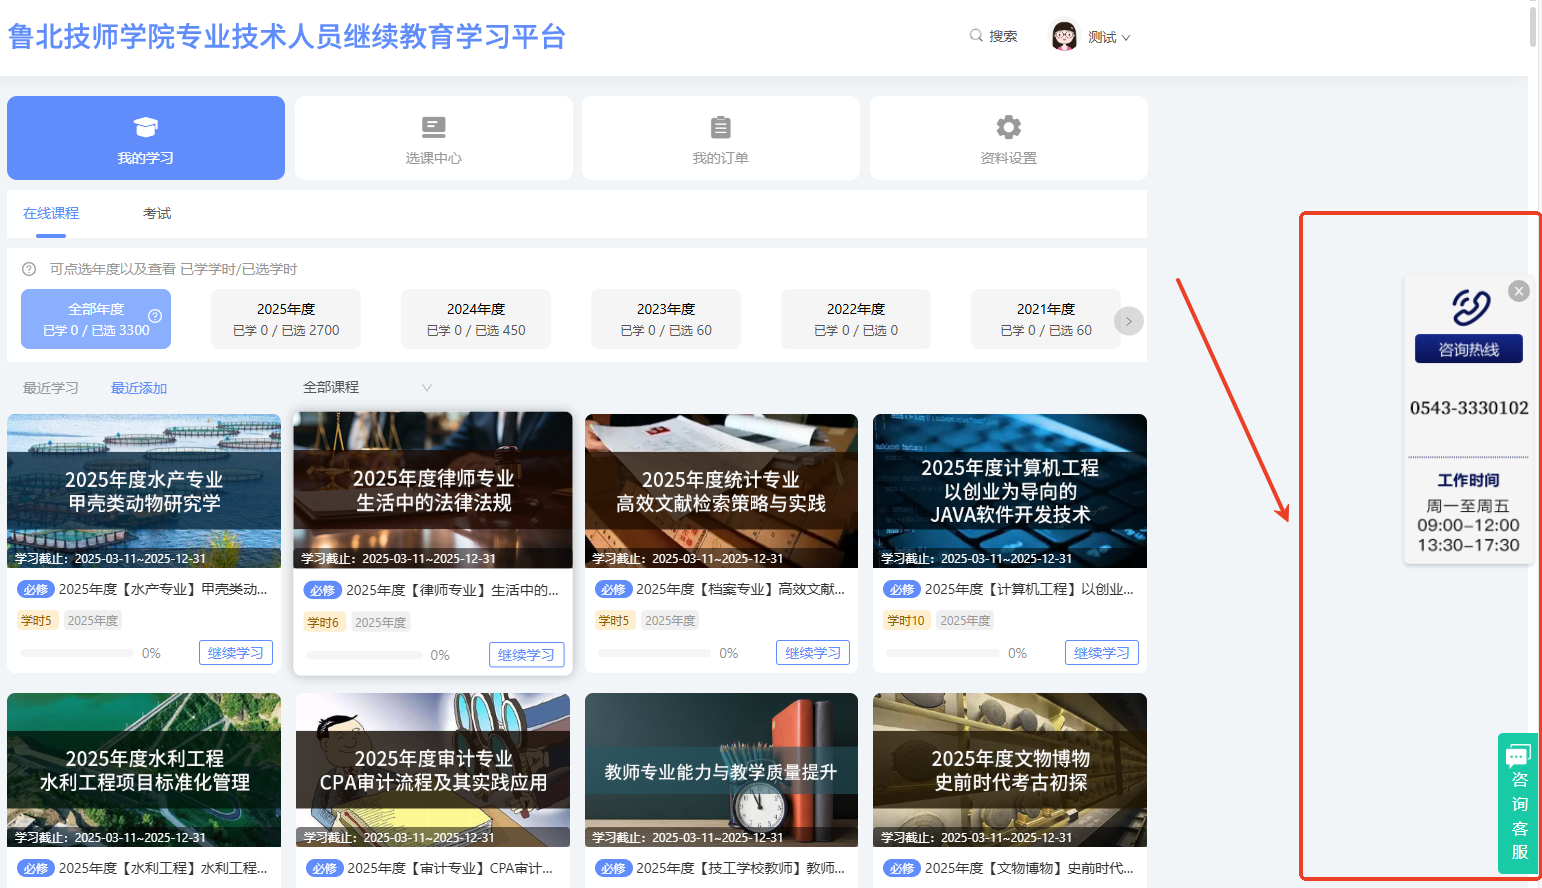The image size is (1542, 888).
Task: Open the 文物博物 史前时代考古初探 course thumbnail
Action: pyautogui.click(x=1010, y=770)
